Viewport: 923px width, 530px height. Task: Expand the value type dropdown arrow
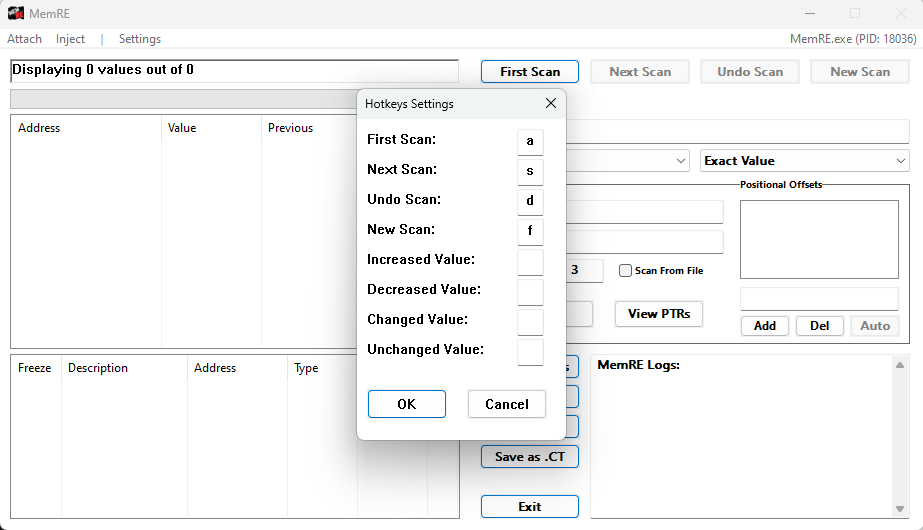coord(681,161)
